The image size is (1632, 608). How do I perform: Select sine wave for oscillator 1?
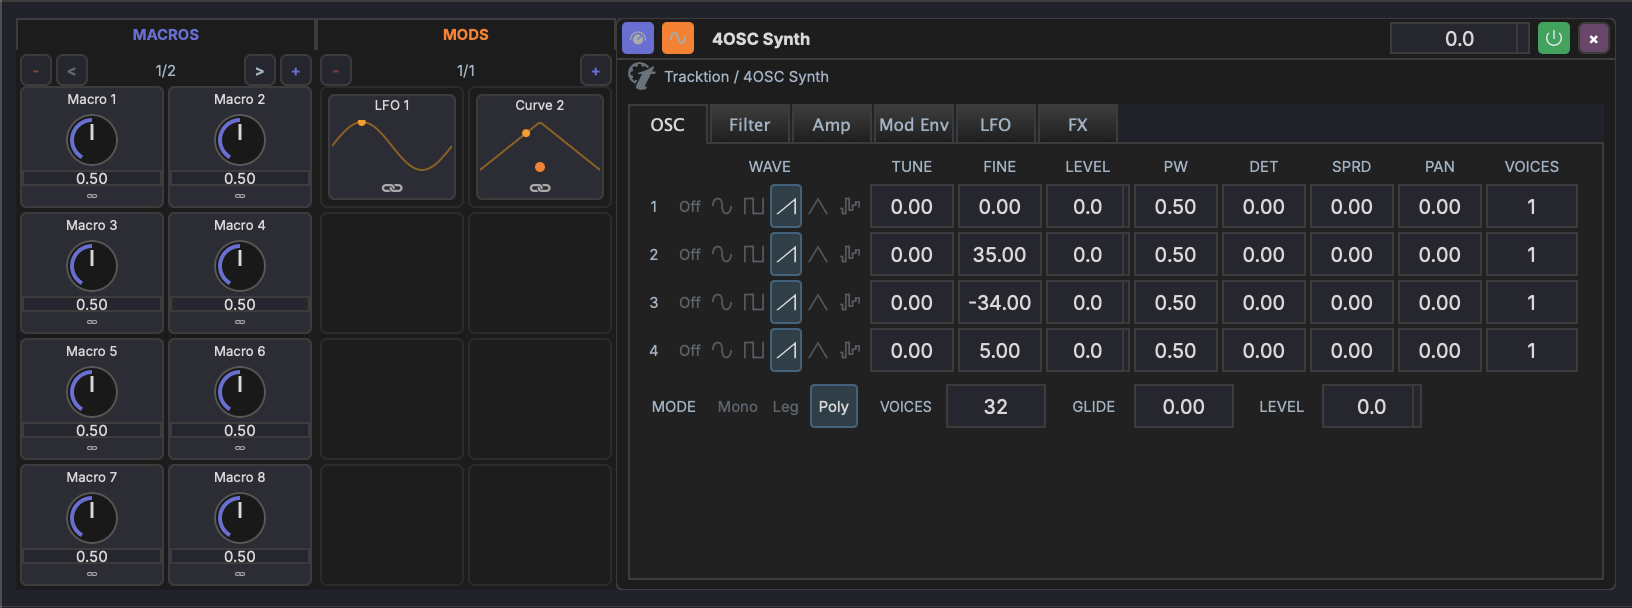722,207
